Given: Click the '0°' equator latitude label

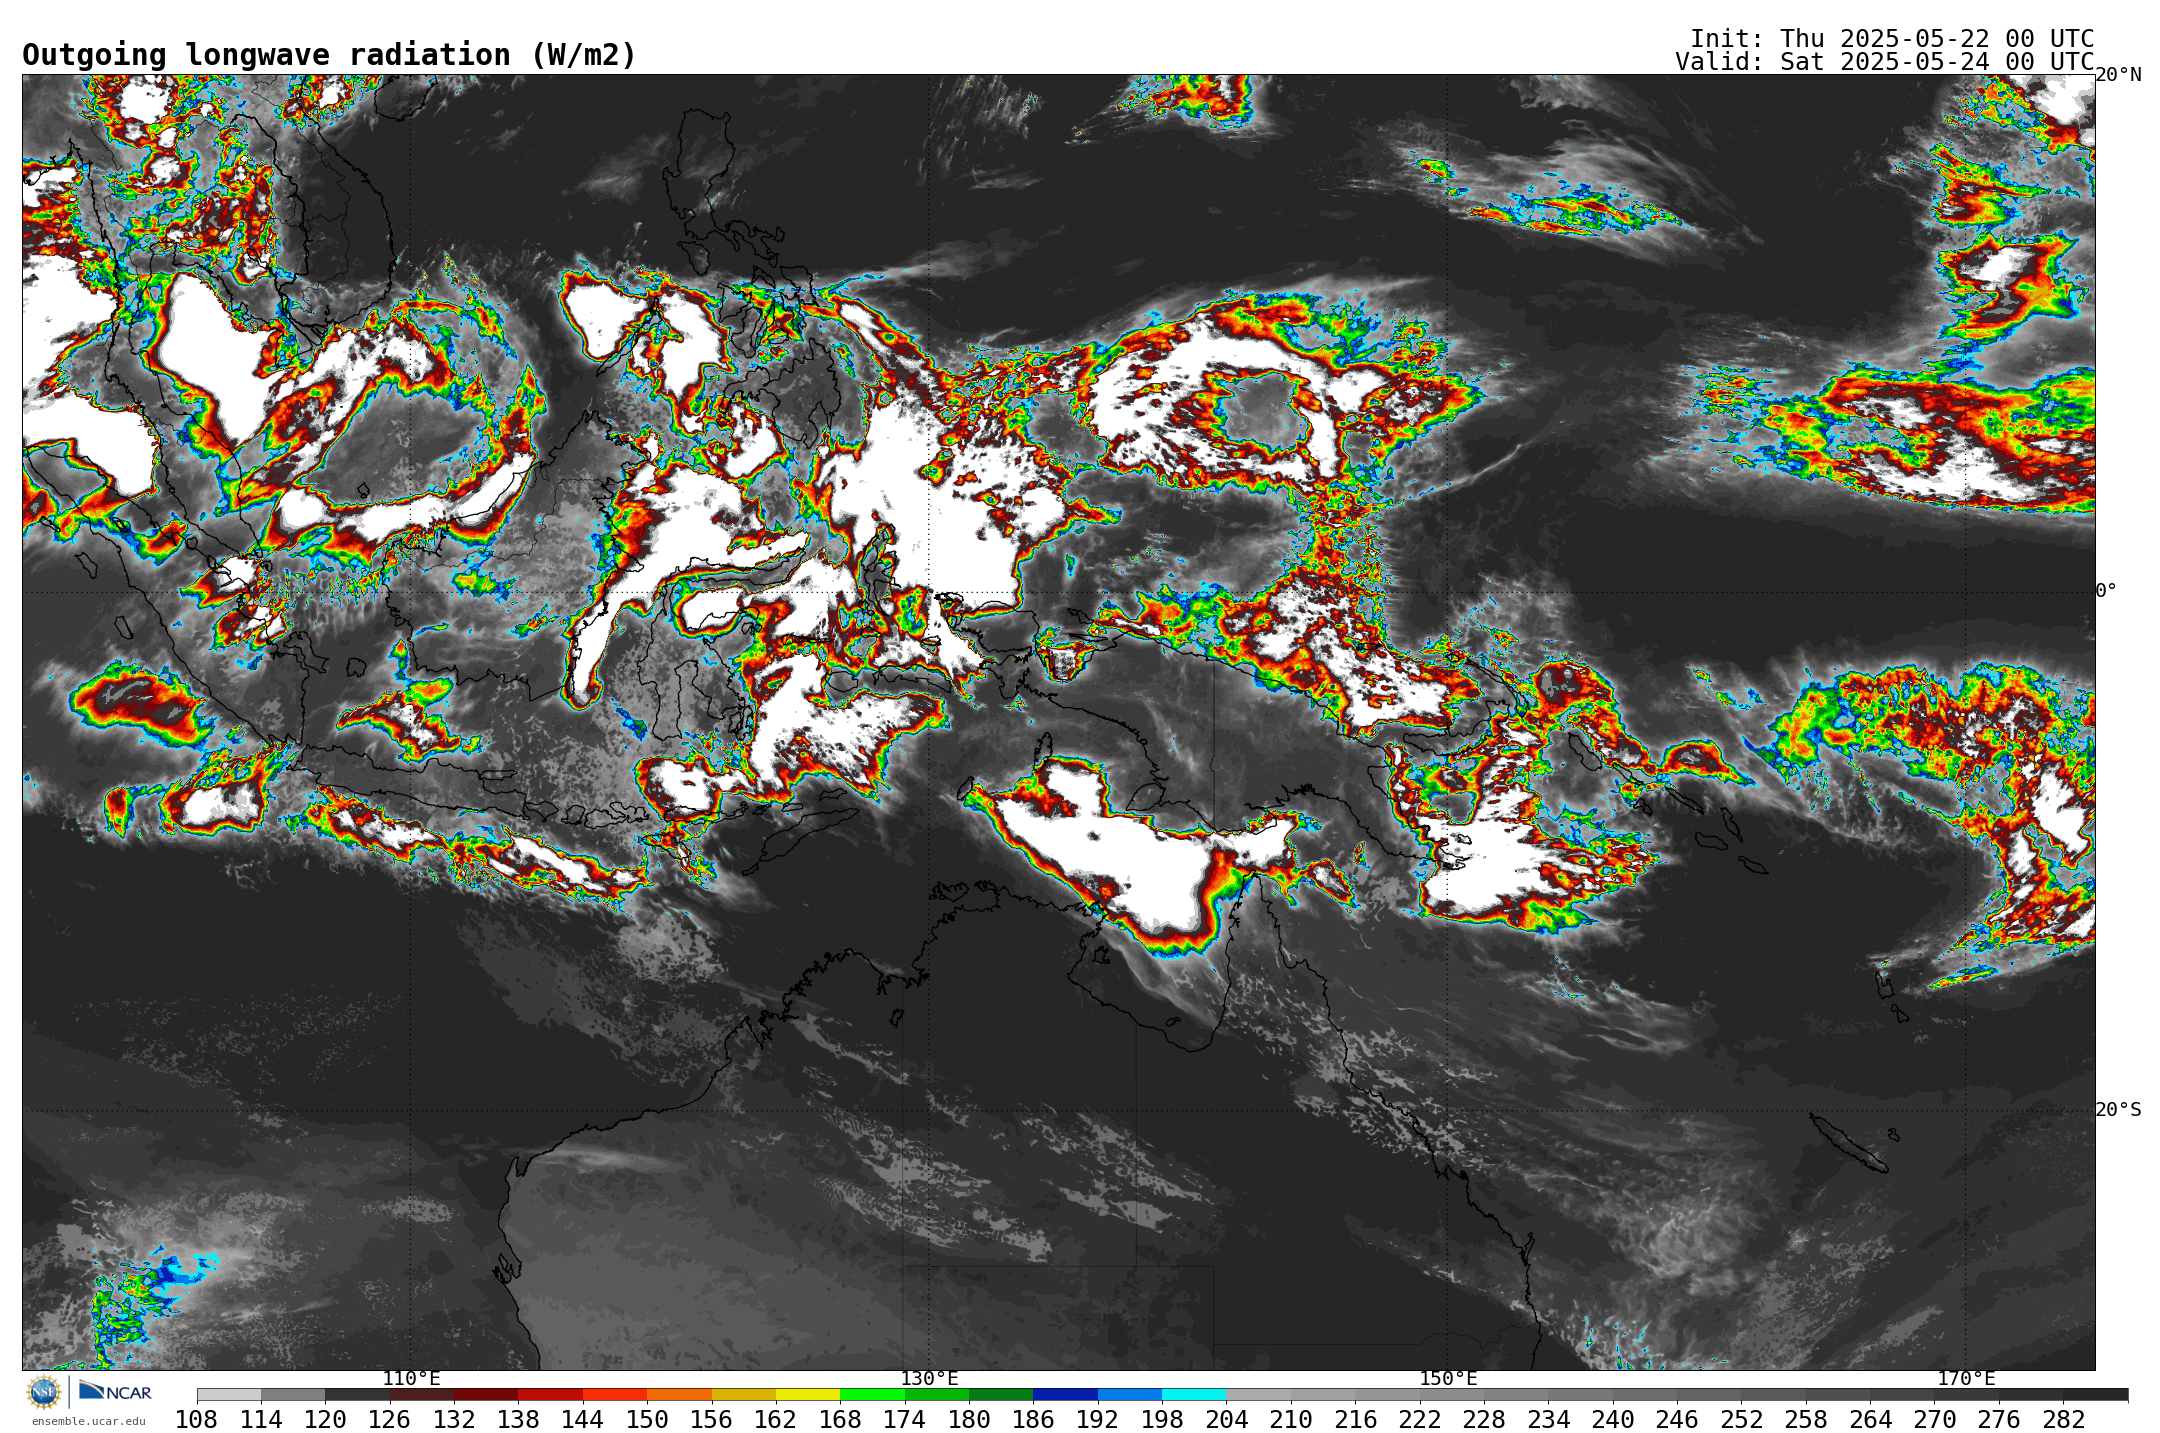Looking at the screenshot, I should 2106,590.
